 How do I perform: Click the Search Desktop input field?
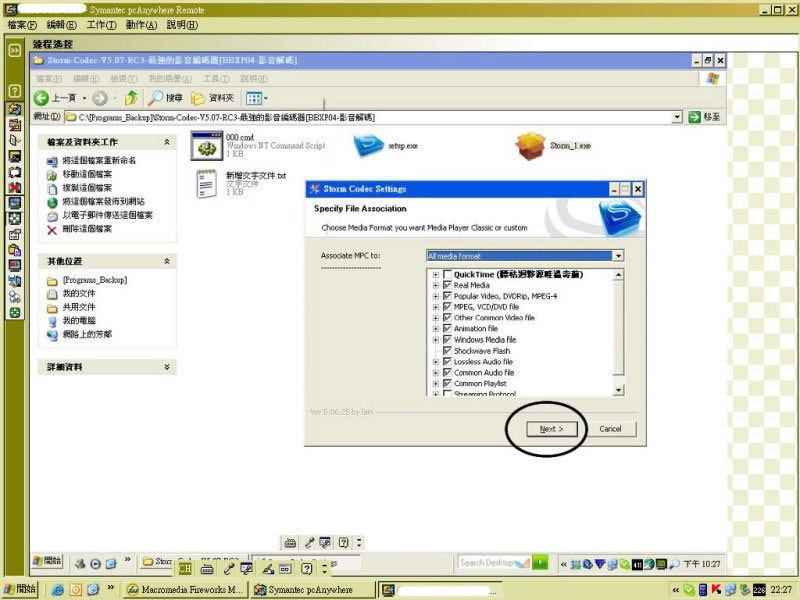coord(493,562)
